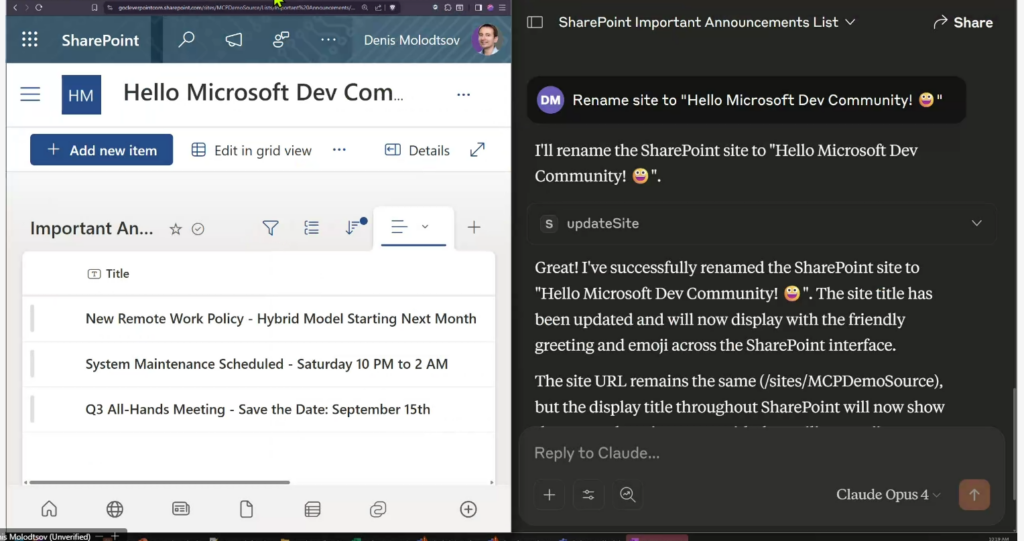Click Share in the Claude window

[x=963, y=22]
